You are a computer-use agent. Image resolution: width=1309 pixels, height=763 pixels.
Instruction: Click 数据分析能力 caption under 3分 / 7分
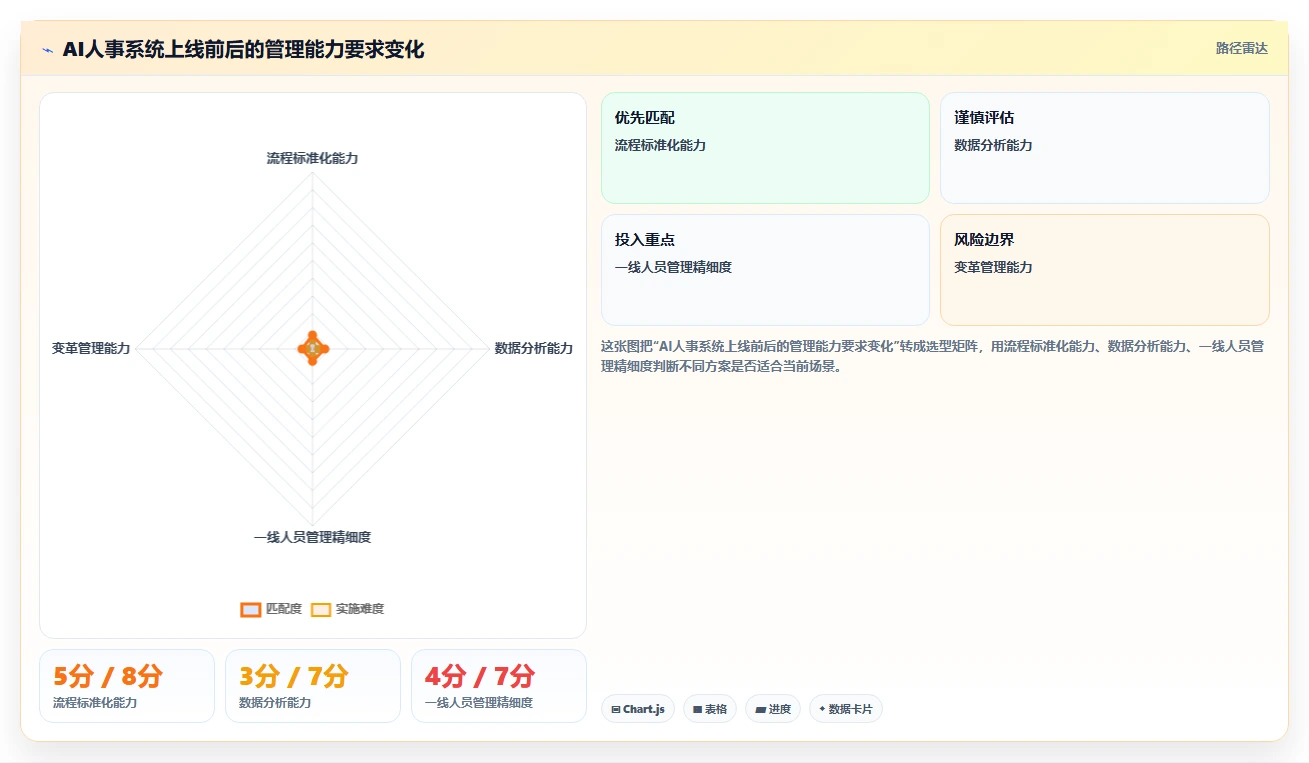pyautogui.click(x=275, y=703)
